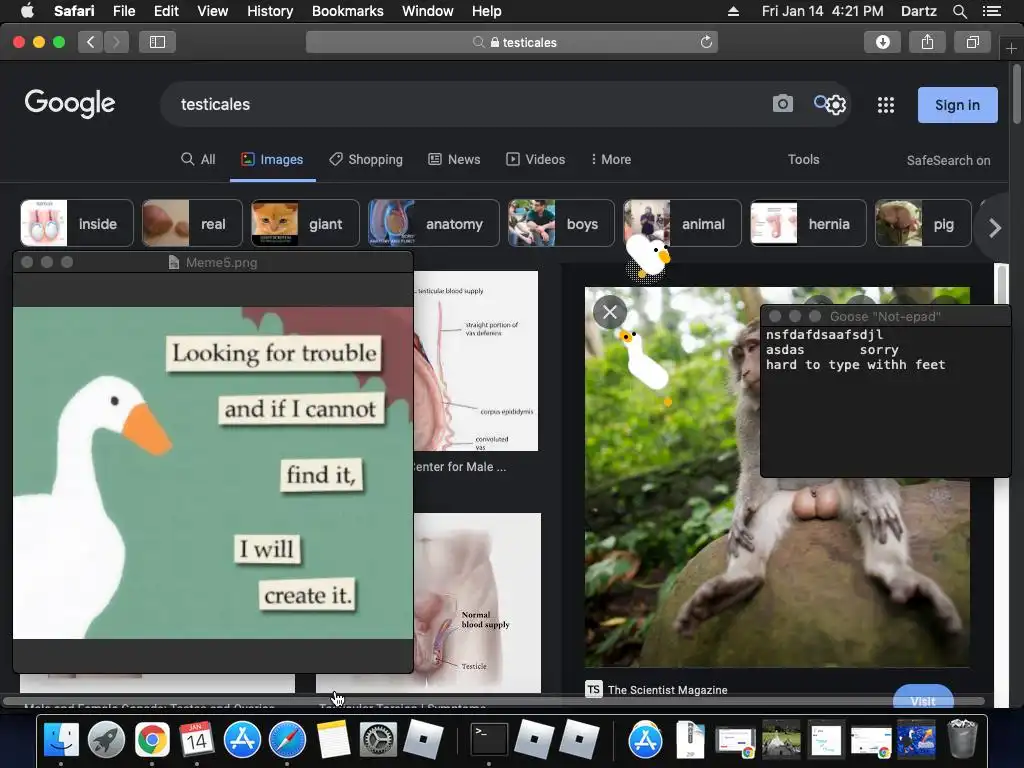This screenshot has width=1024, height=768.
Task: Open the Apple menu
Action: coord(27,11)
